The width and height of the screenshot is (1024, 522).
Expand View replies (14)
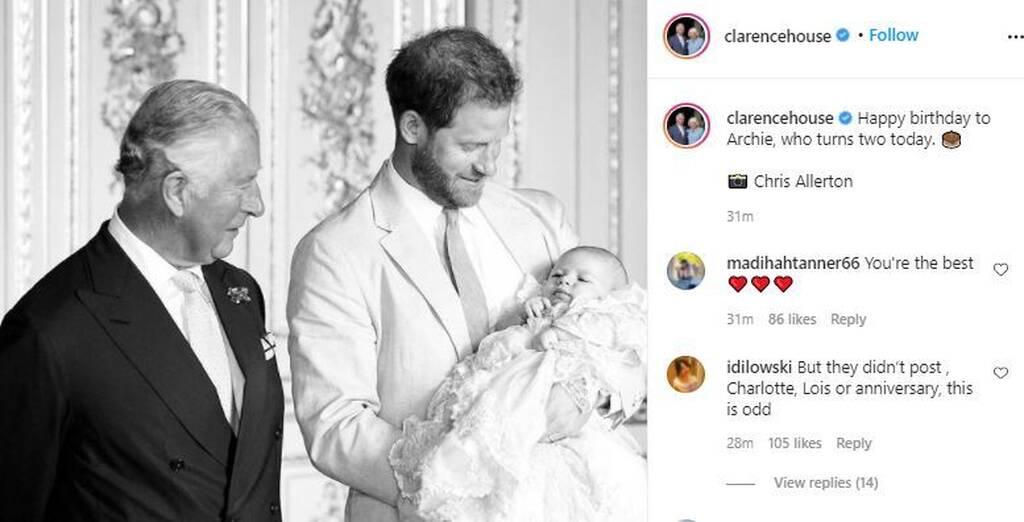[825, 483]
